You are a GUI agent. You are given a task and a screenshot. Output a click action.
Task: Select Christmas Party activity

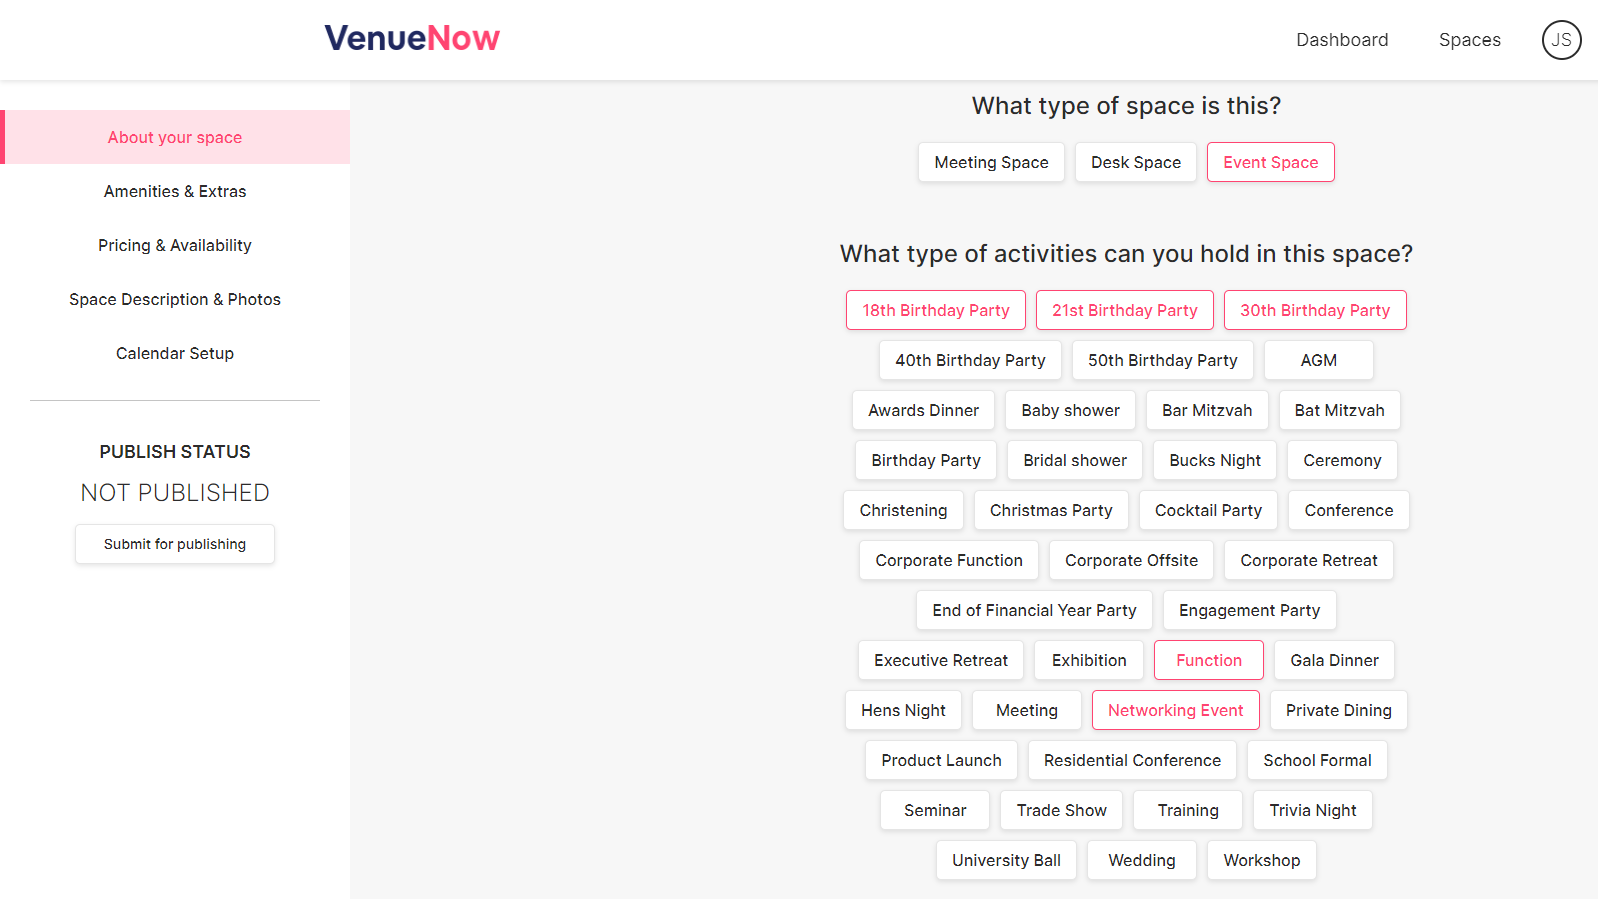click(1051, 510)
